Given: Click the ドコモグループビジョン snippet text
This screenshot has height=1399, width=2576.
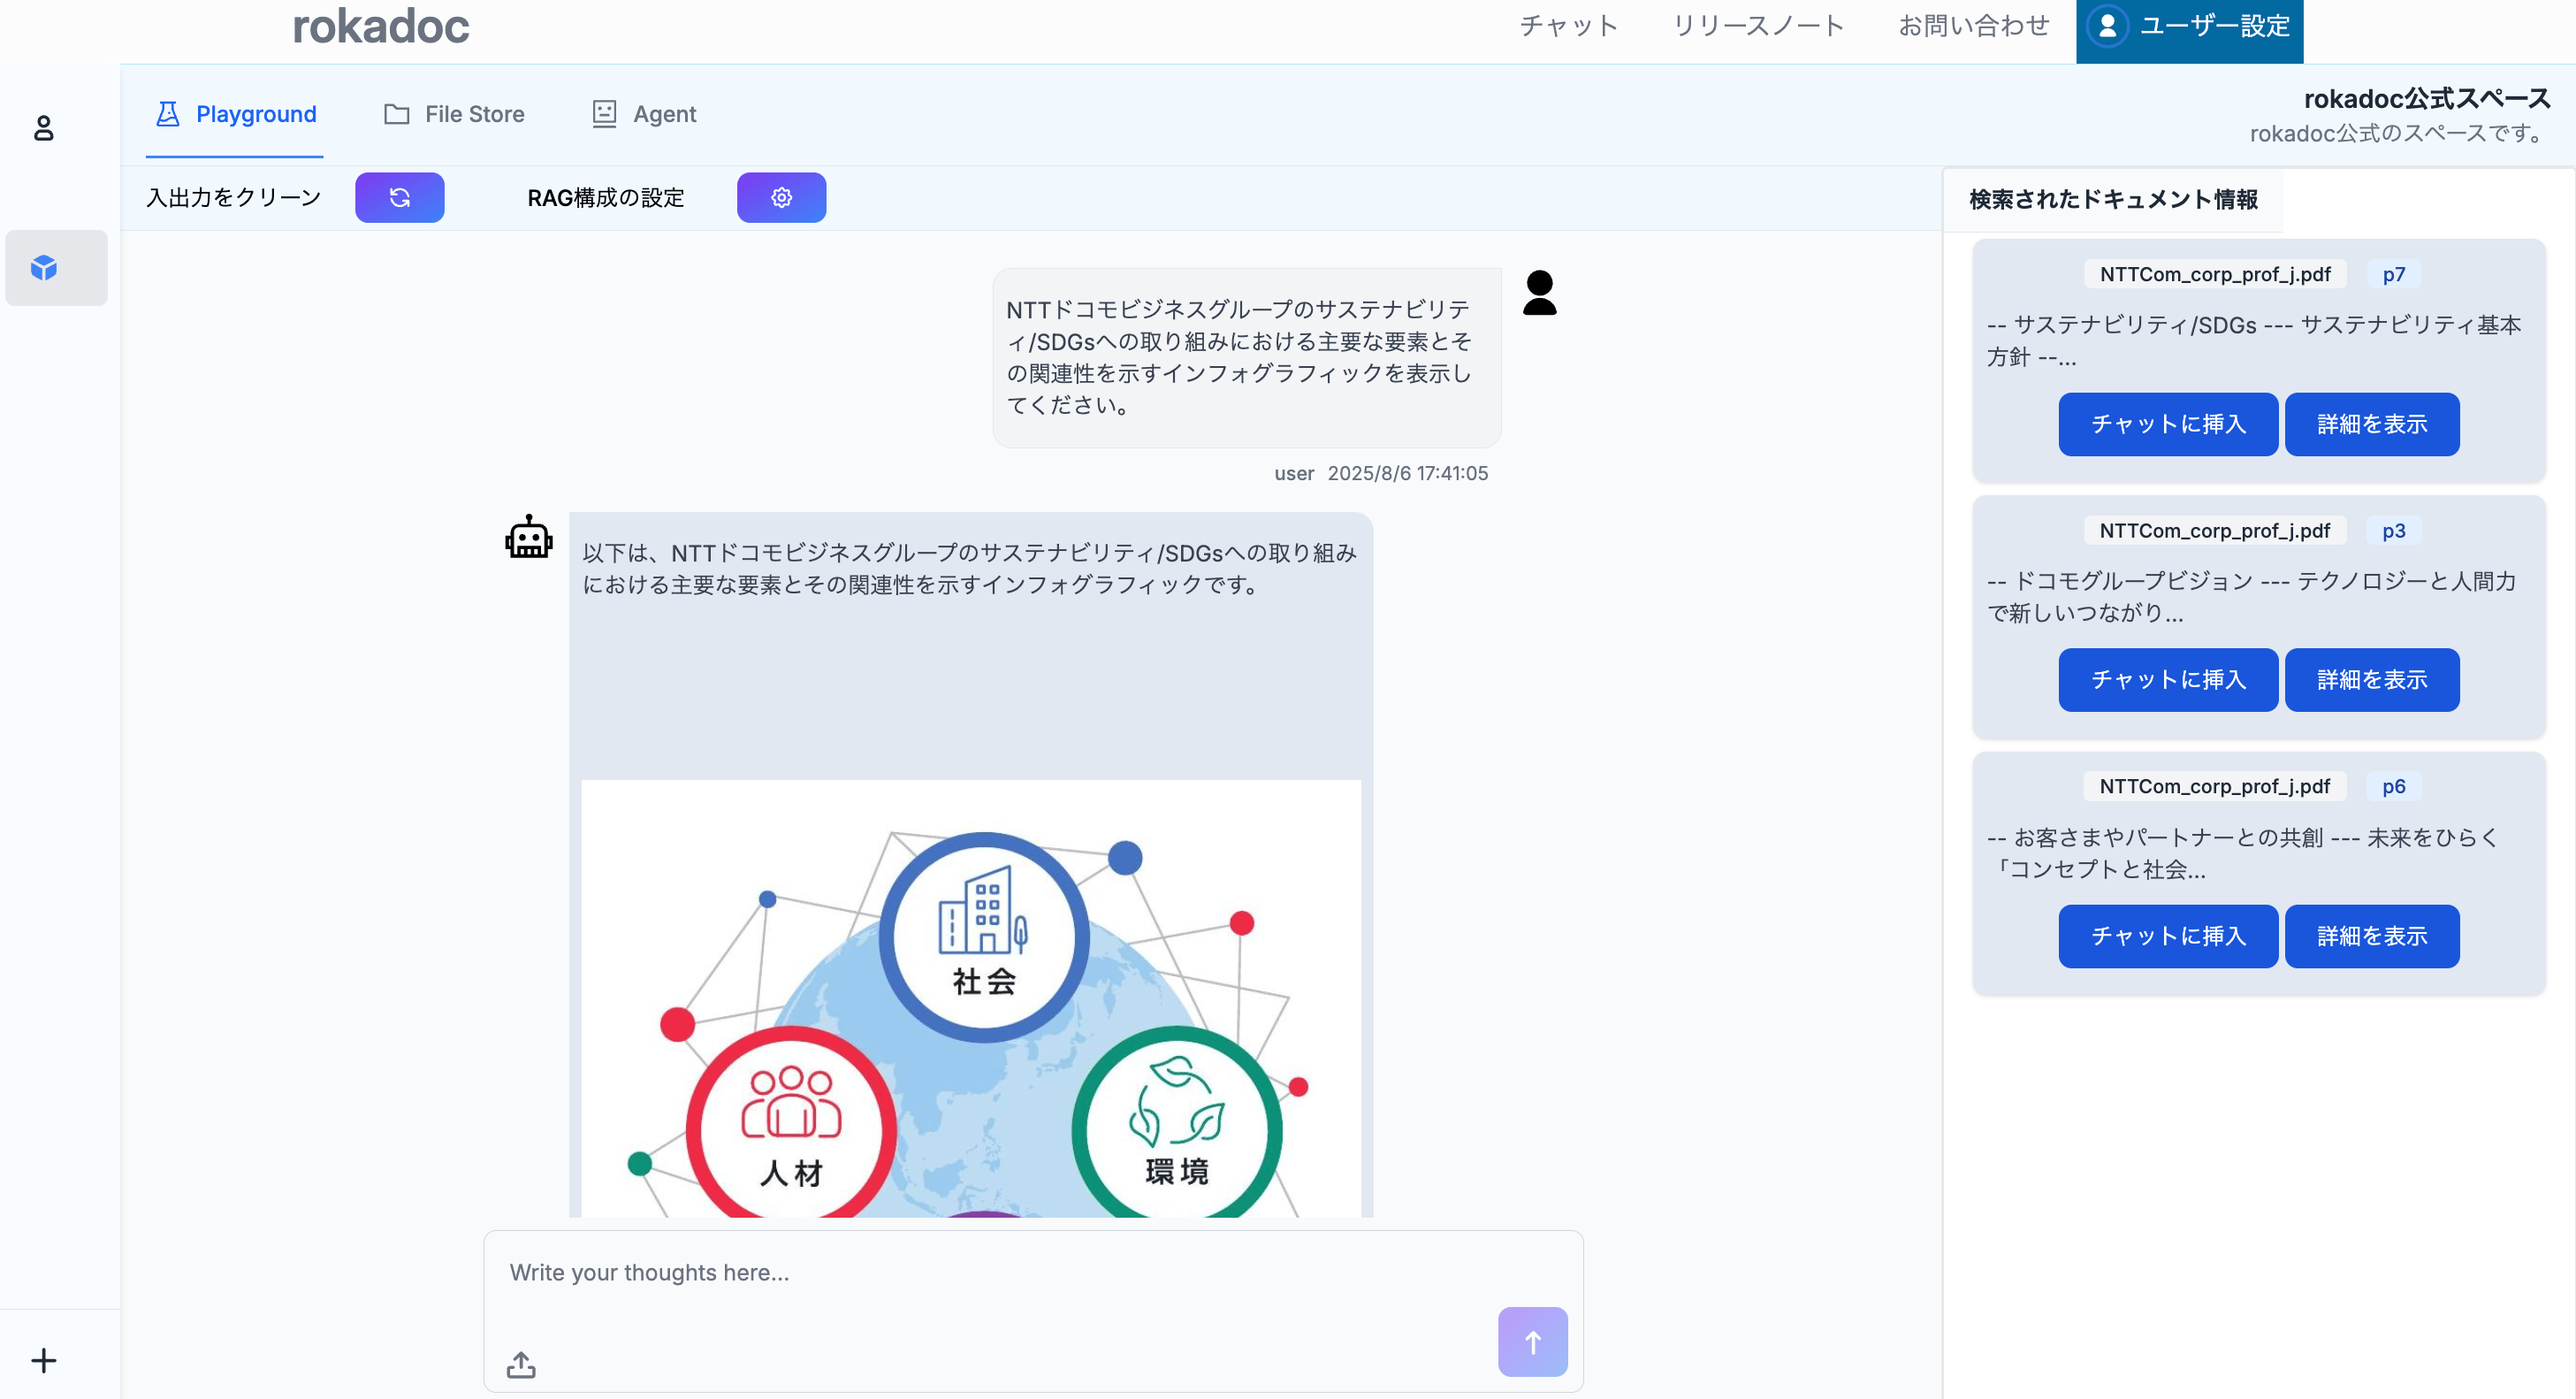Looking at the screenshot, I should coord(2251,597).
